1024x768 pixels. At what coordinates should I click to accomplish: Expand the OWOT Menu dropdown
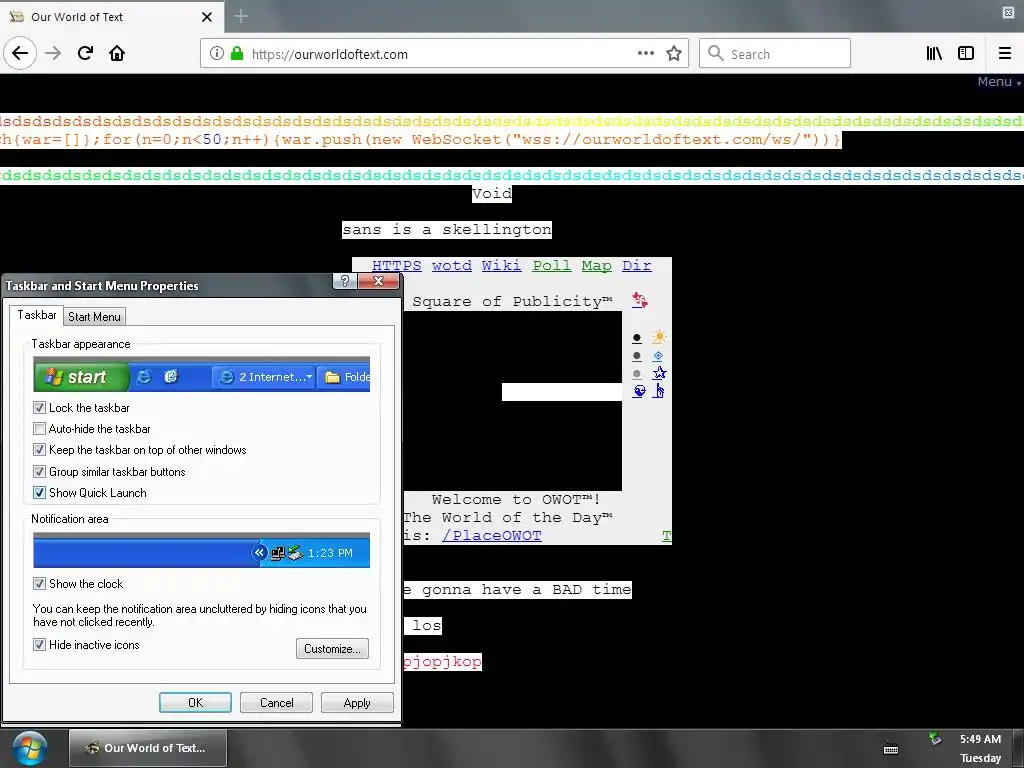click(x=999, y=82)
